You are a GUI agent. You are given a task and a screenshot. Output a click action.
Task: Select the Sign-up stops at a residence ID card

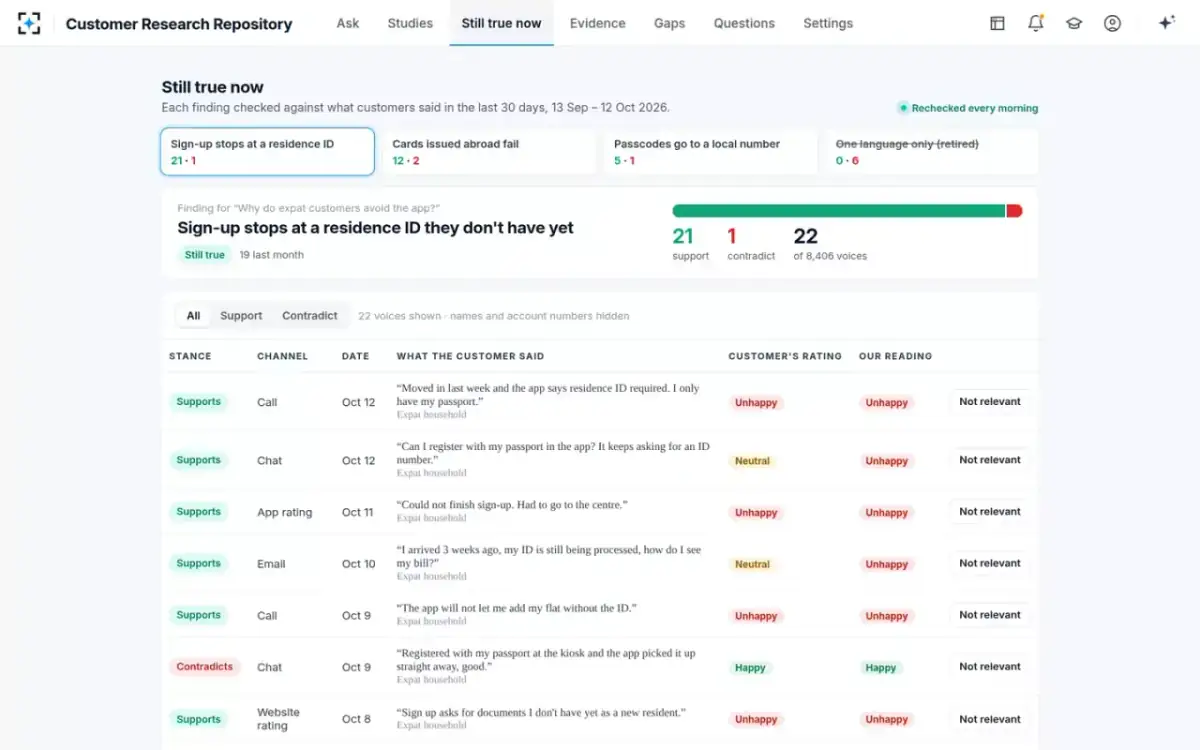[268, 152]
